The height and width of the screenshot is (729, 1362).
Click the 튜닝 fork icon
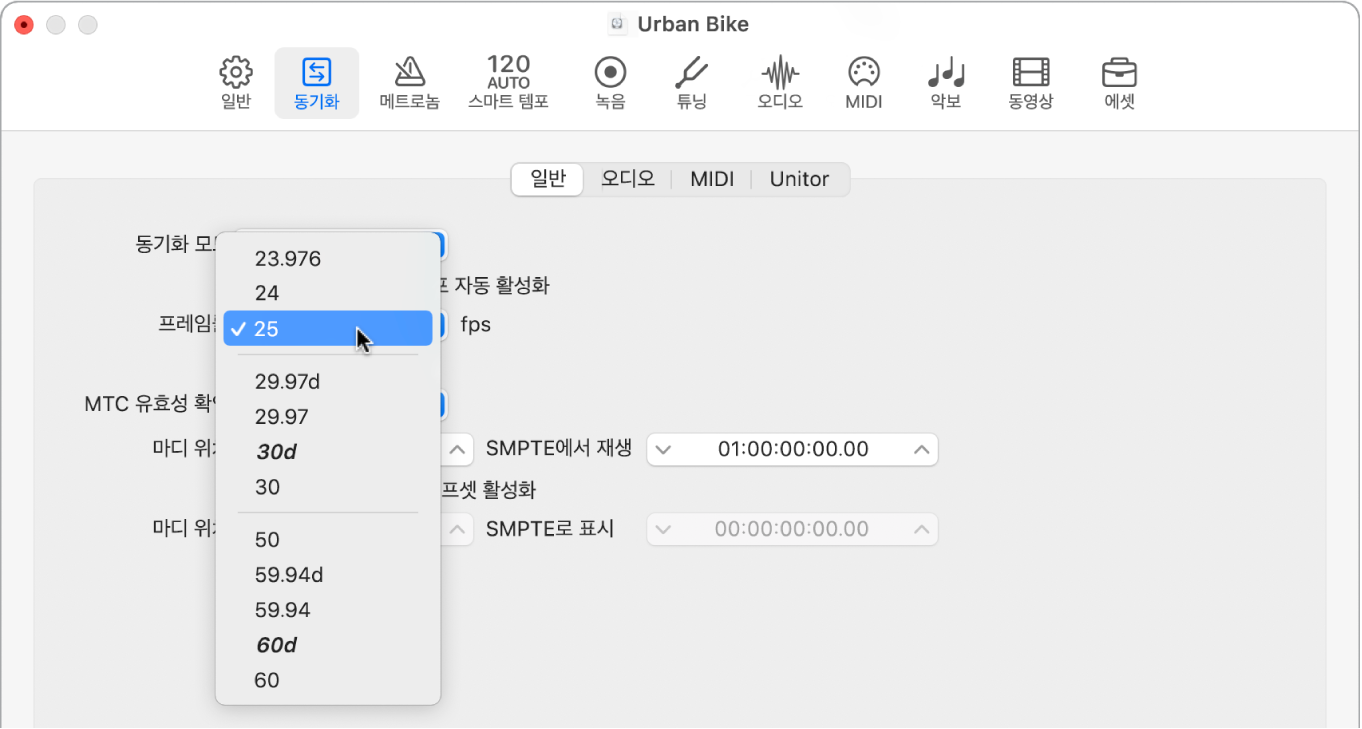pyautogui.click(x=694, y=82)
